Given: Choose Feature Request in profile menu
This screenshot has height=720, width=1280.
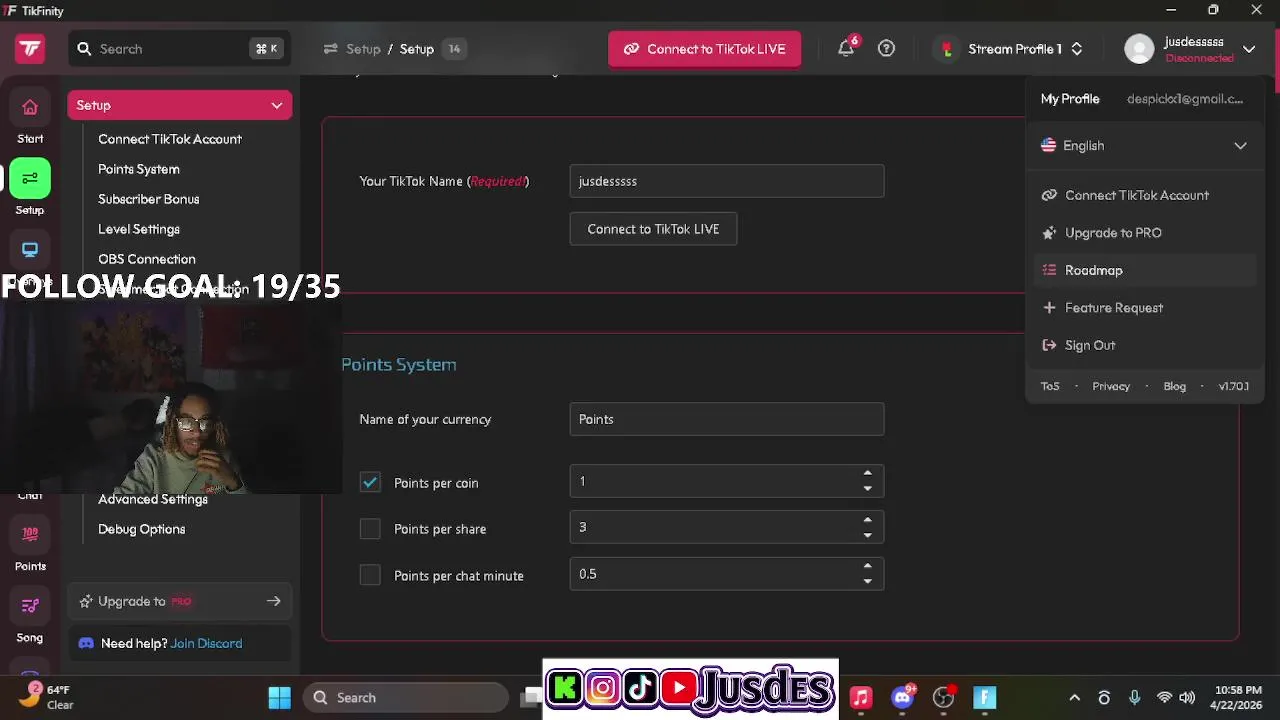Looking at the screenshot, I should click(1144, 308).
